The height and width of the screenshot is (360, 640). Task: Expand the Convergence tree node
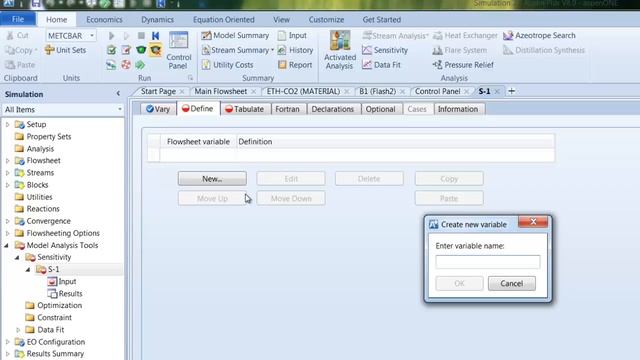click(8, 221)
